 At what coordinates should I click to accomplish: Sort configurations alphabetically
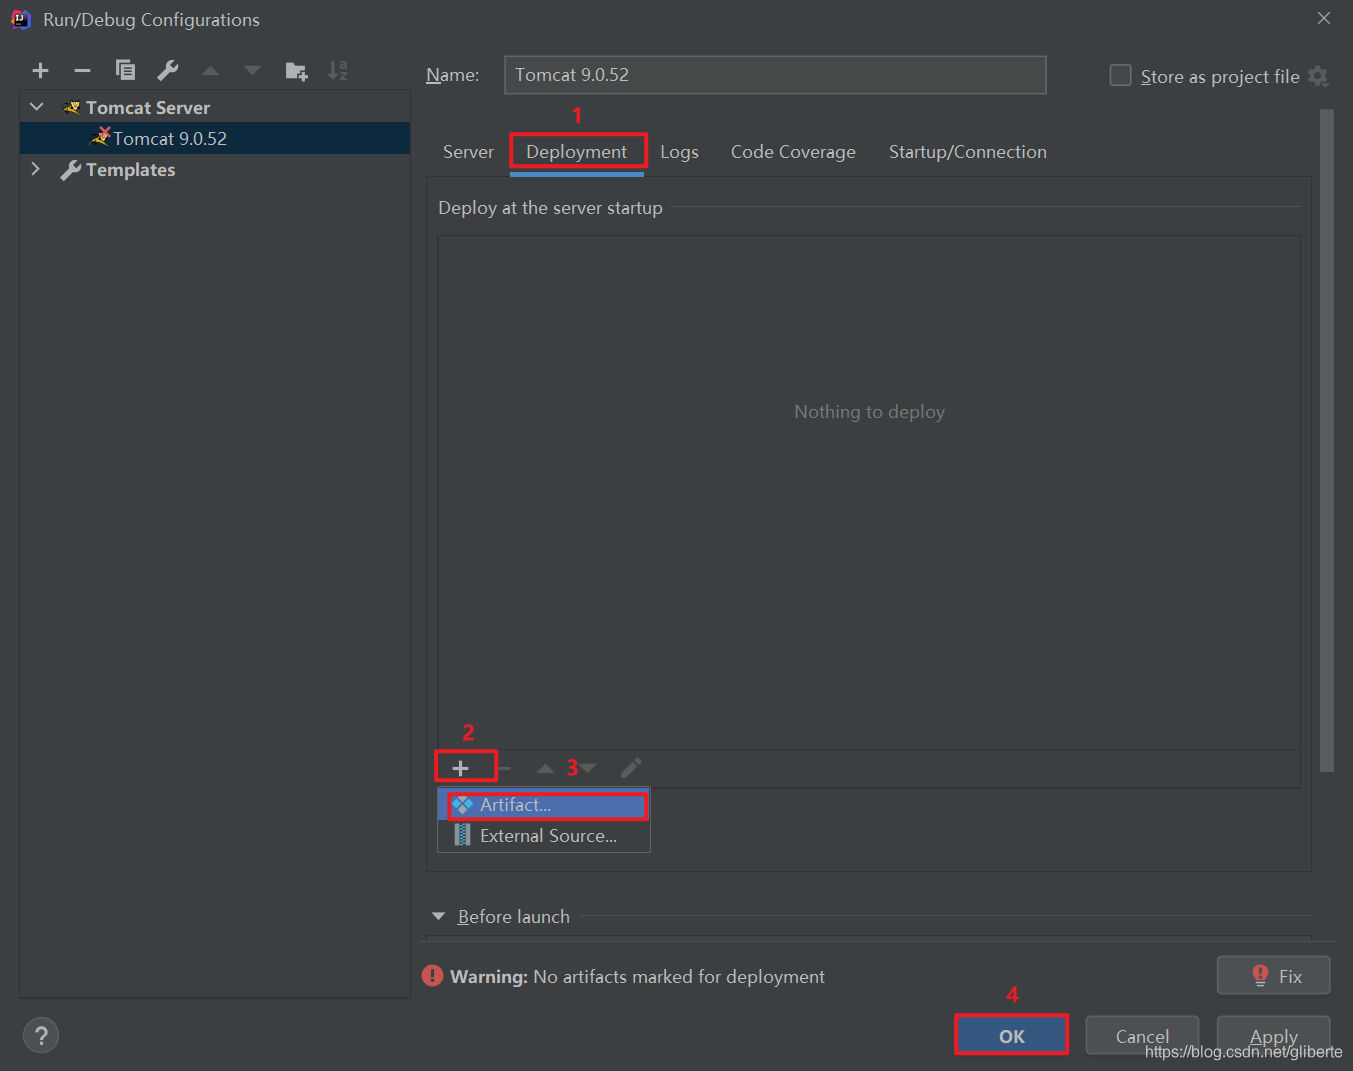click(x=338, y=70)
